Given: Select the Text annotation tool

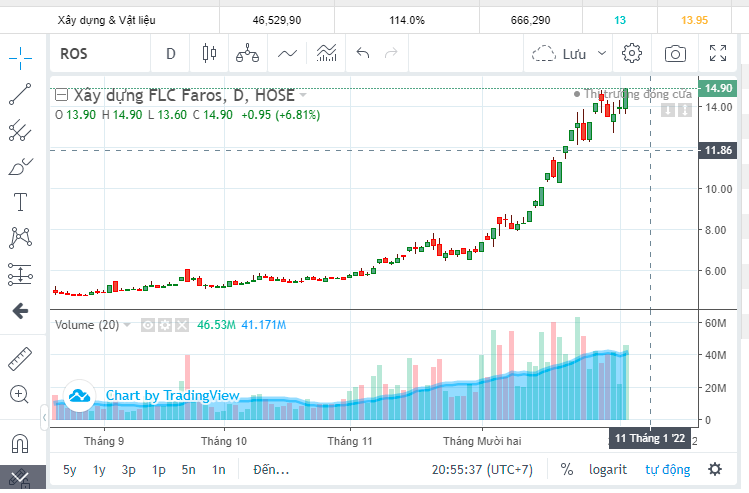Looking at the screenshot, I should pos(20,202).
